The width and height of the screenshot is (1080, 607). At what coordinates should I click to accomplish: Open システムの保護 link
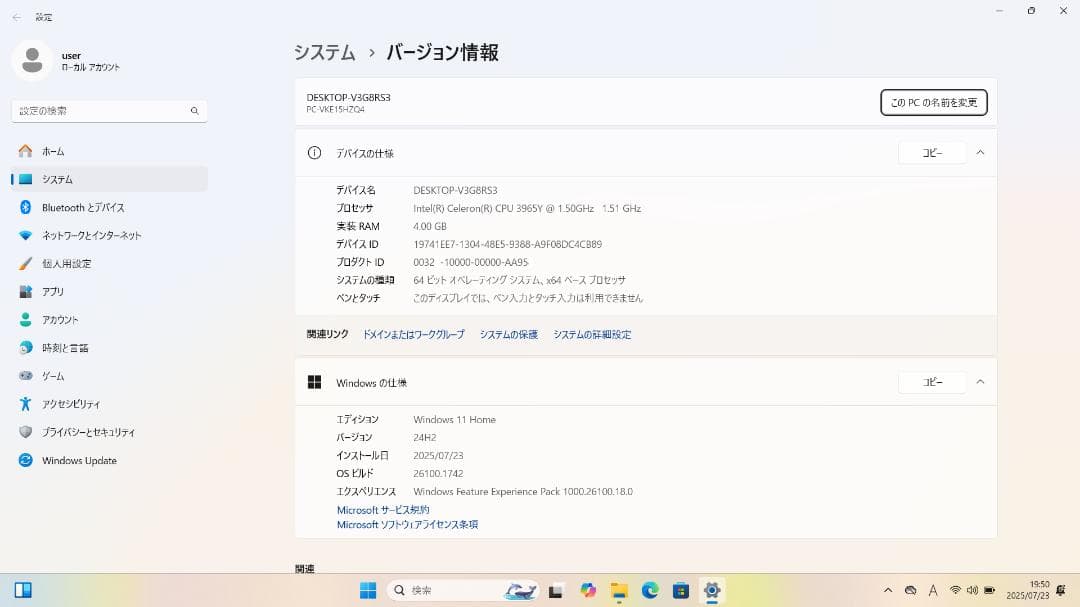[x=508, y=335]
